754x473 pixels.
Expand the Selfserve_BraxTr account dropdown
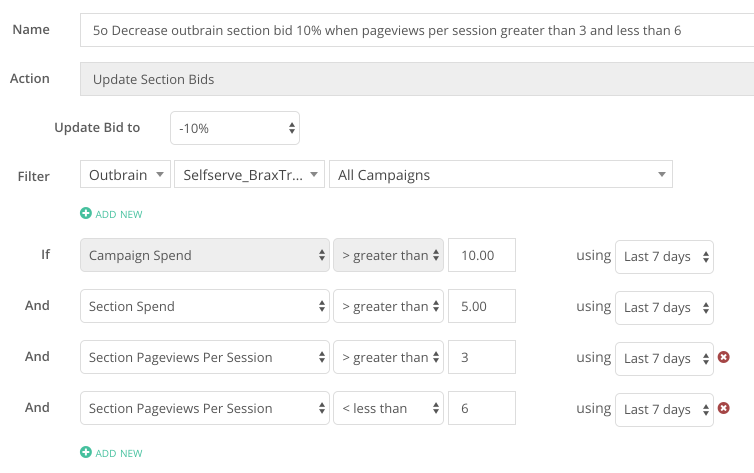[249, 175]
